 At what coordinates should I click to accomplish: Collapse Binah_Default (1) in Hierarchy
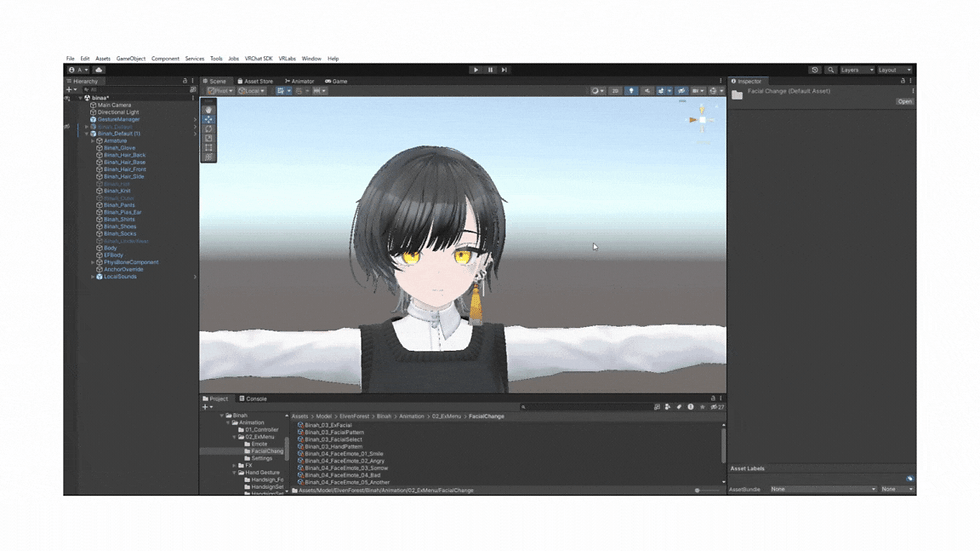(87, 134)
